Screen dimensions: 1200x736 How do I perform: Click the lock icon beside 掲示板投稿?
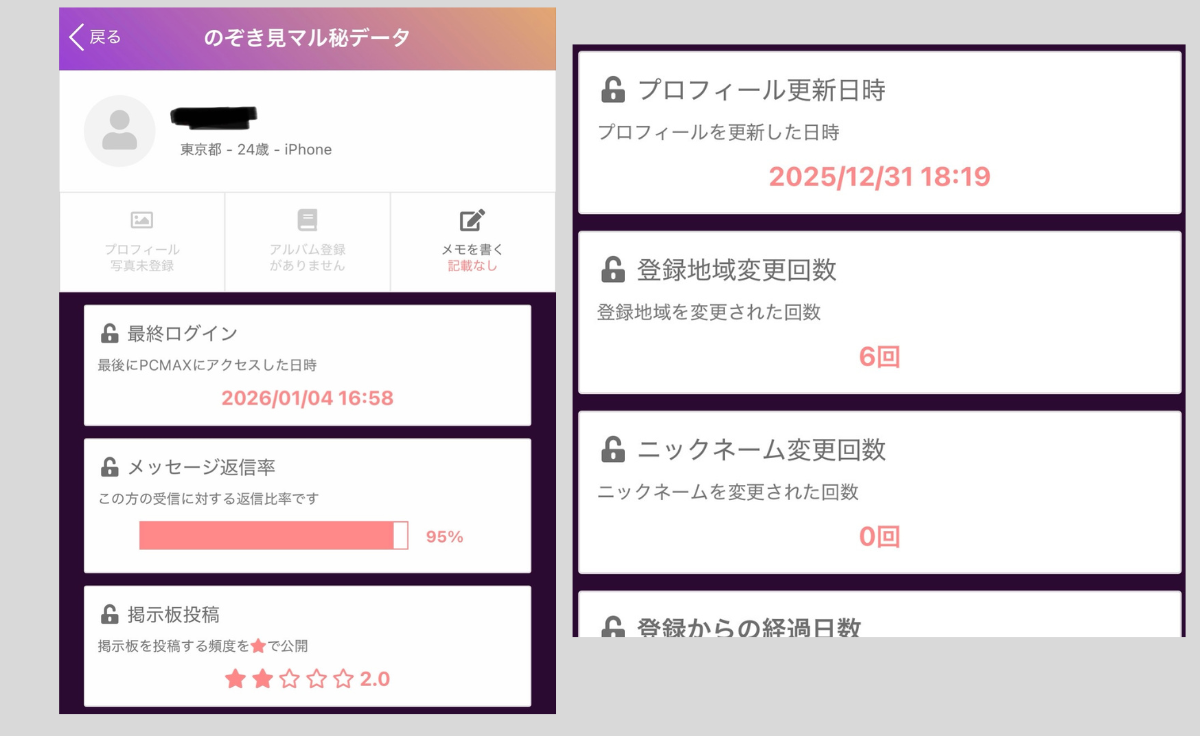(x=110, y=614)
